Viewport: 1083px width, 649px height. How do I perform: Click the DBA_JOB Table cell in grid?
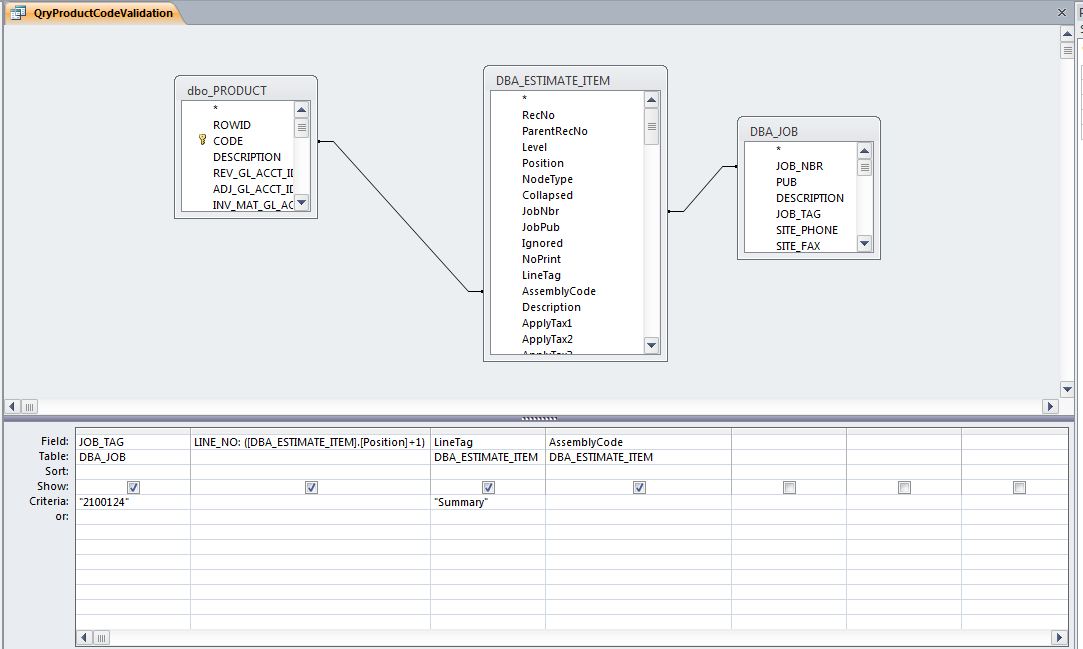(133, 457)
